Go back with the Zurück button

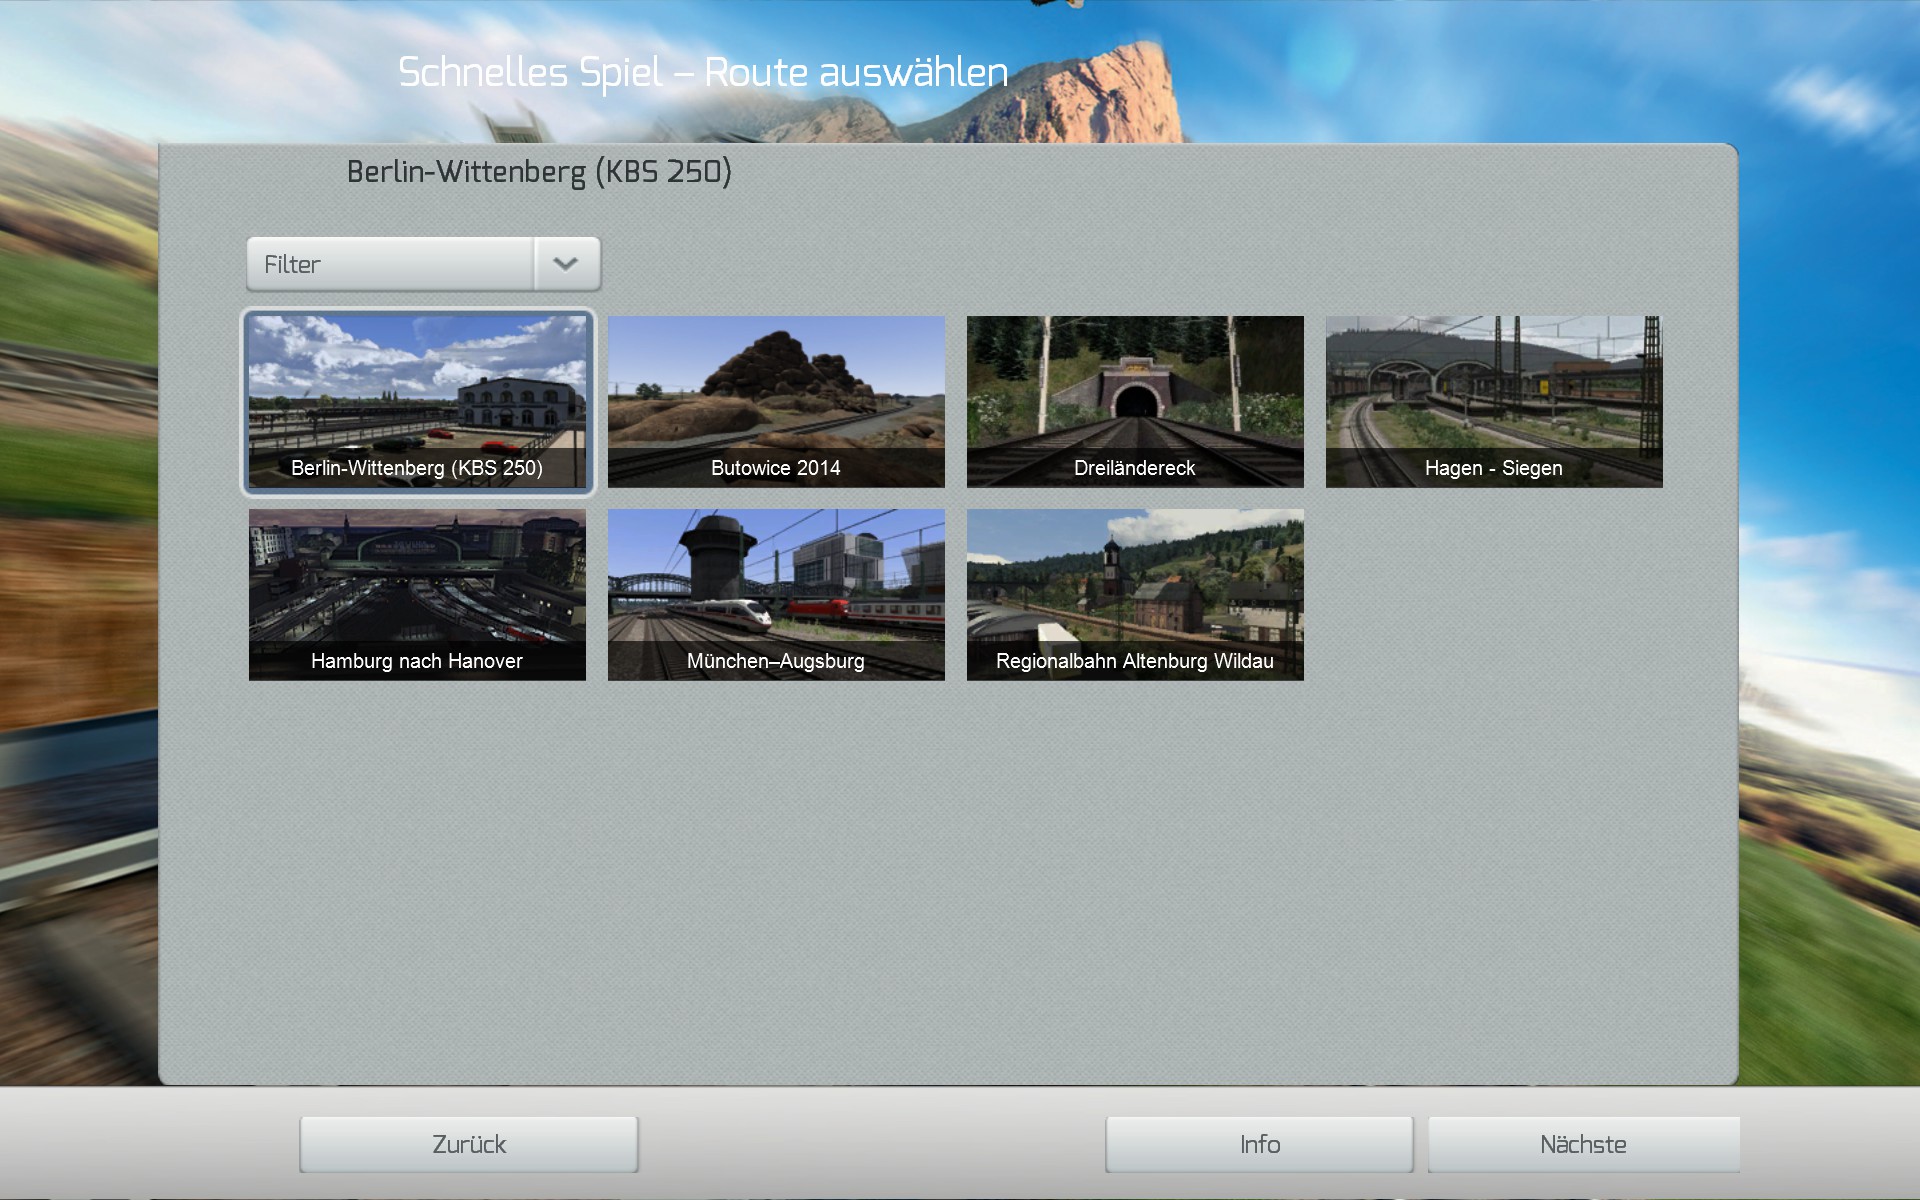tap(469, 1144)
